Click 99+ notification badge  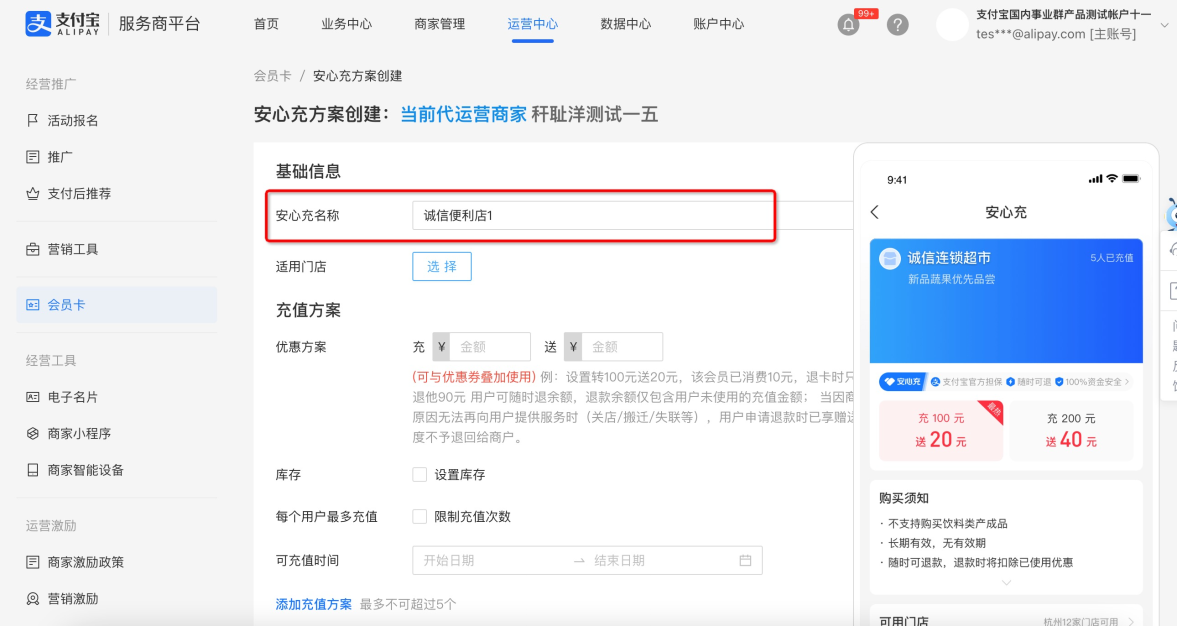pyautogui.click(x=865, y=14)
